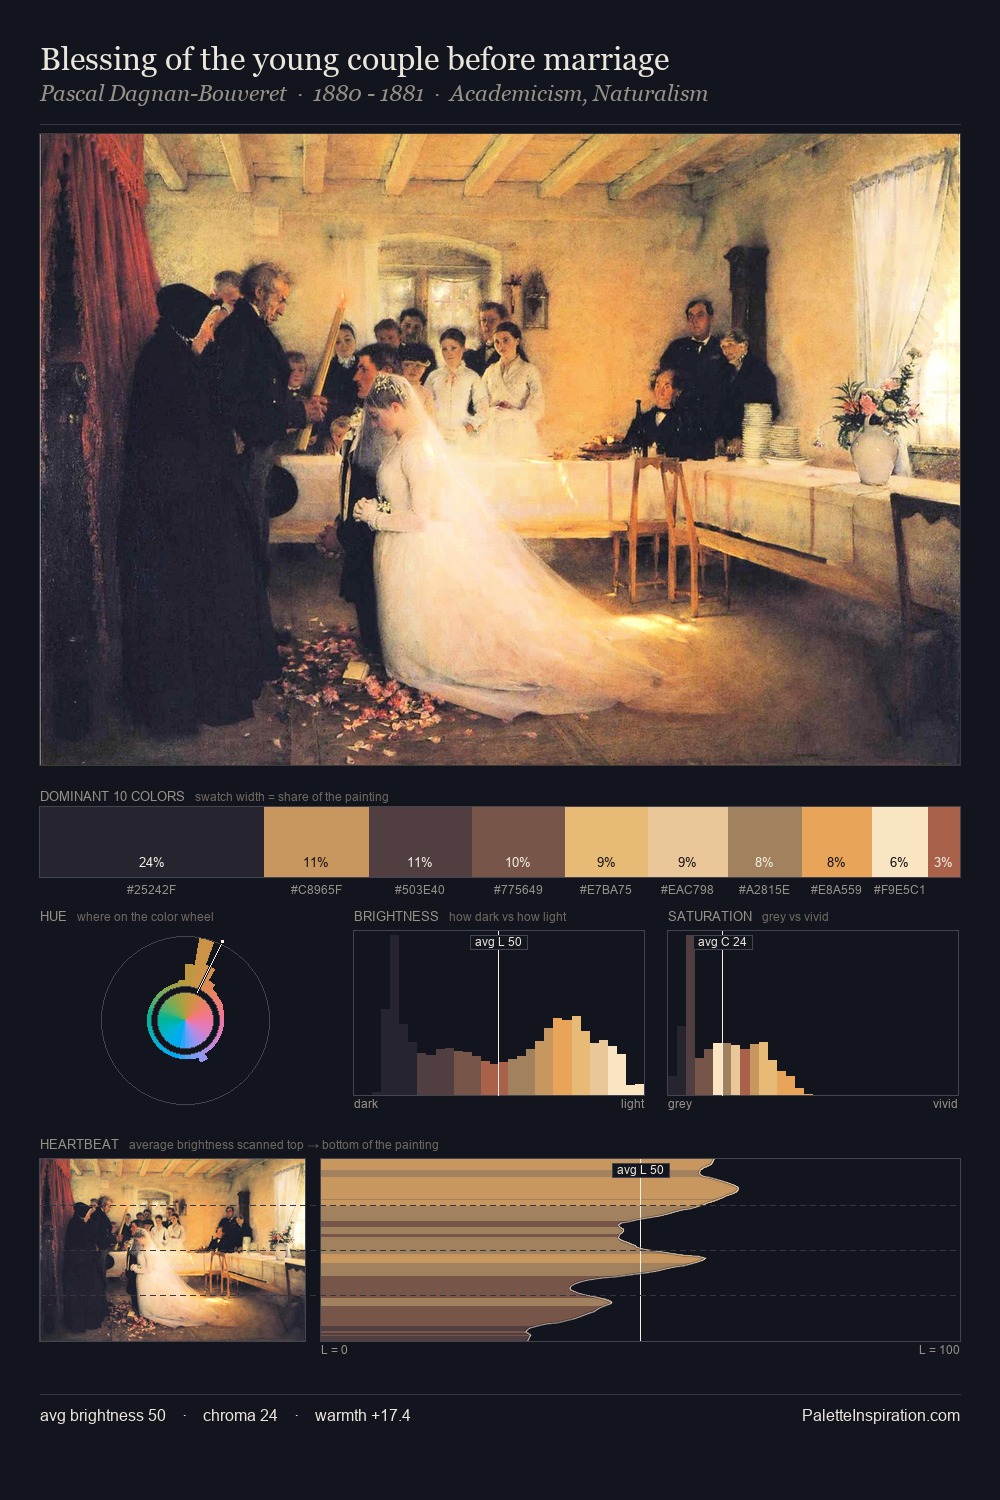Click the 'HUE' section heading

tap(53, 916)
